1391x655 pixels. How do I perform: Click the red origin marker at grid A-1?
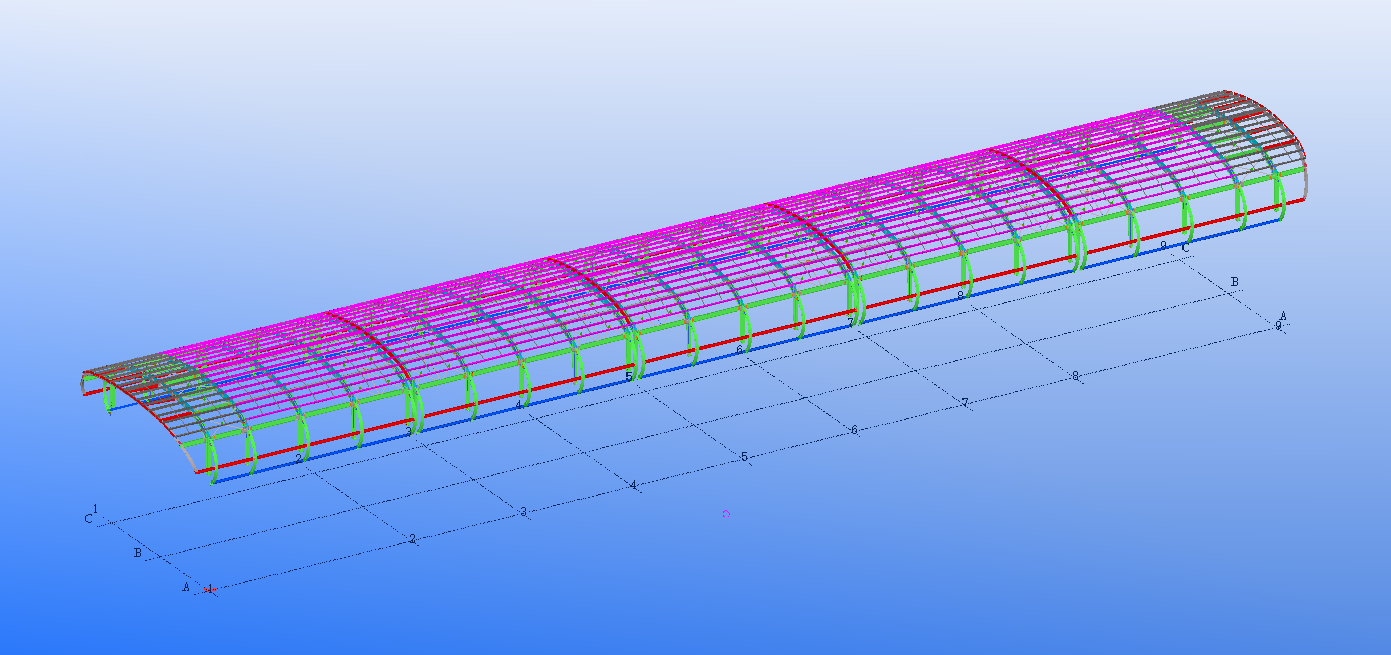[210, 589]
